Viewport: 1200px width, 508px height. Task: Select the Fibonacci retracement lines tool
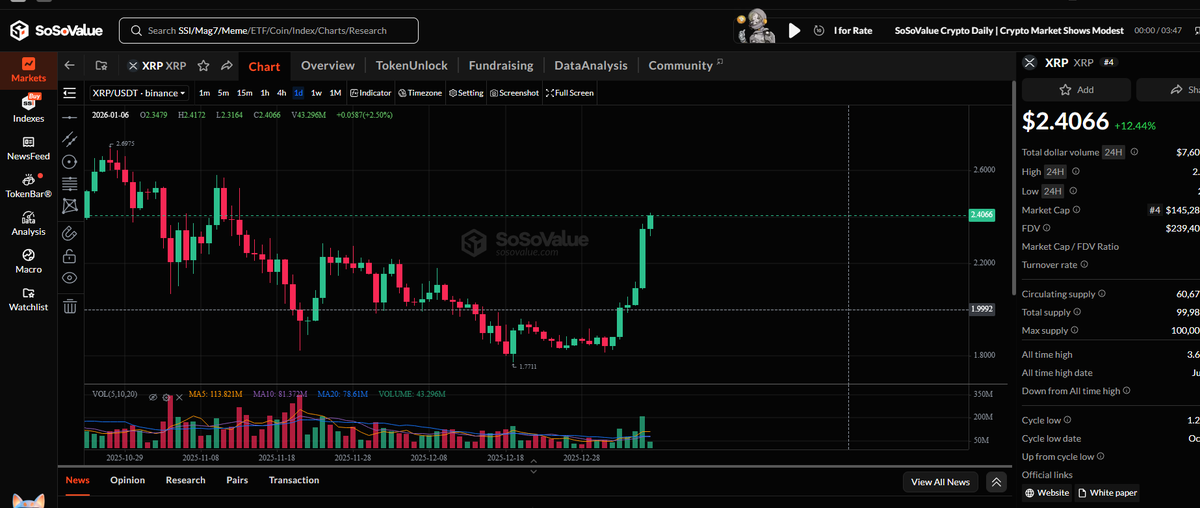[70, 184]
